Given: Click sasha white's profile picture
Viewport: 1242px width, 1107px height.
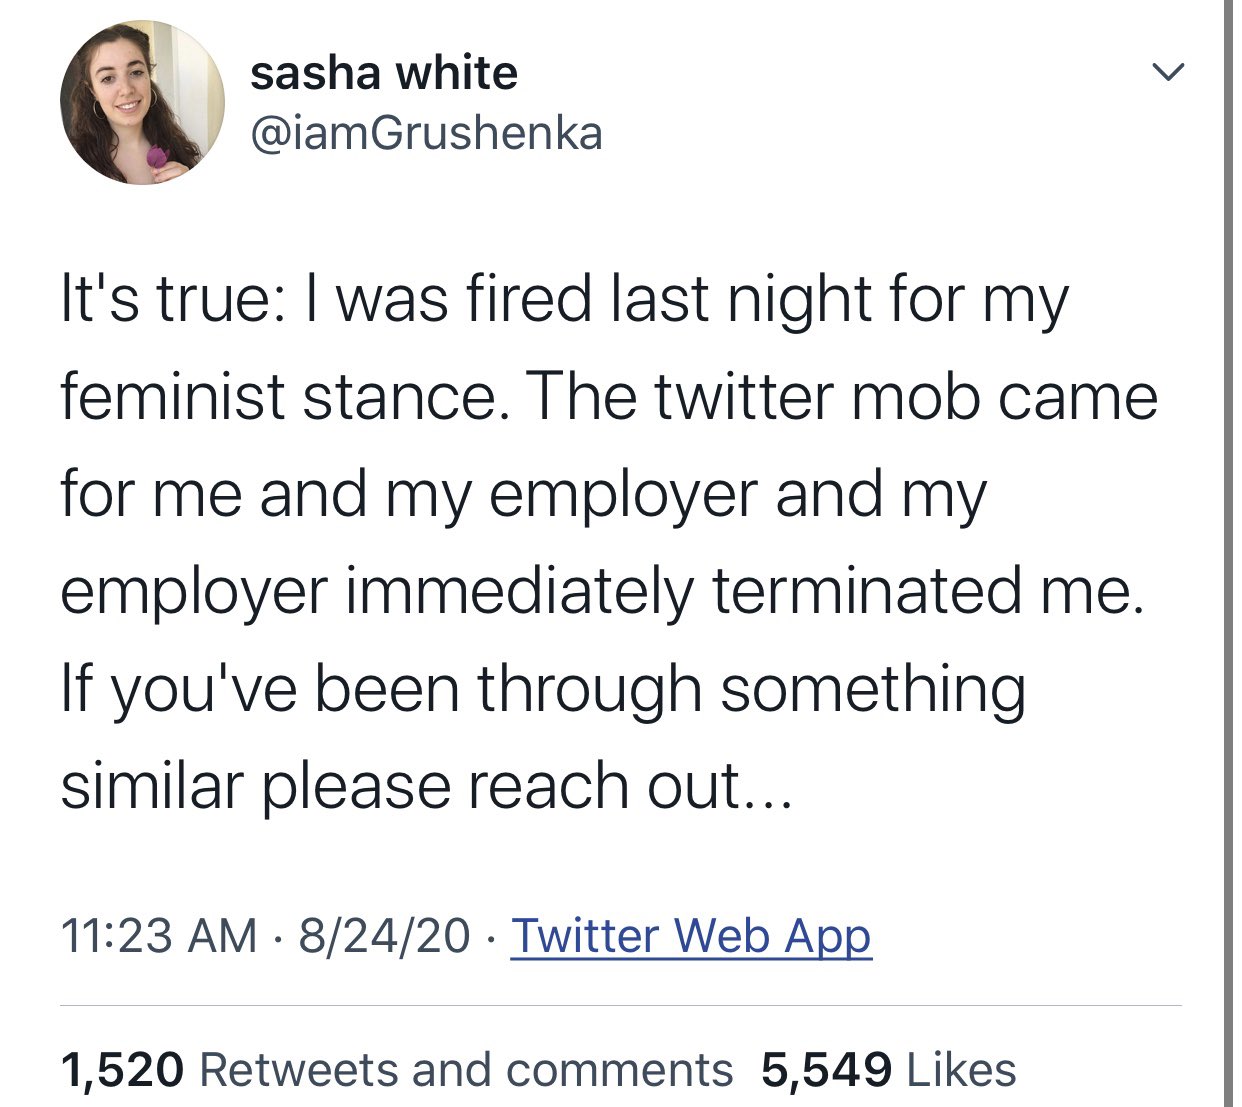Looking at the screenshot, I should click(x=142, y=103).
